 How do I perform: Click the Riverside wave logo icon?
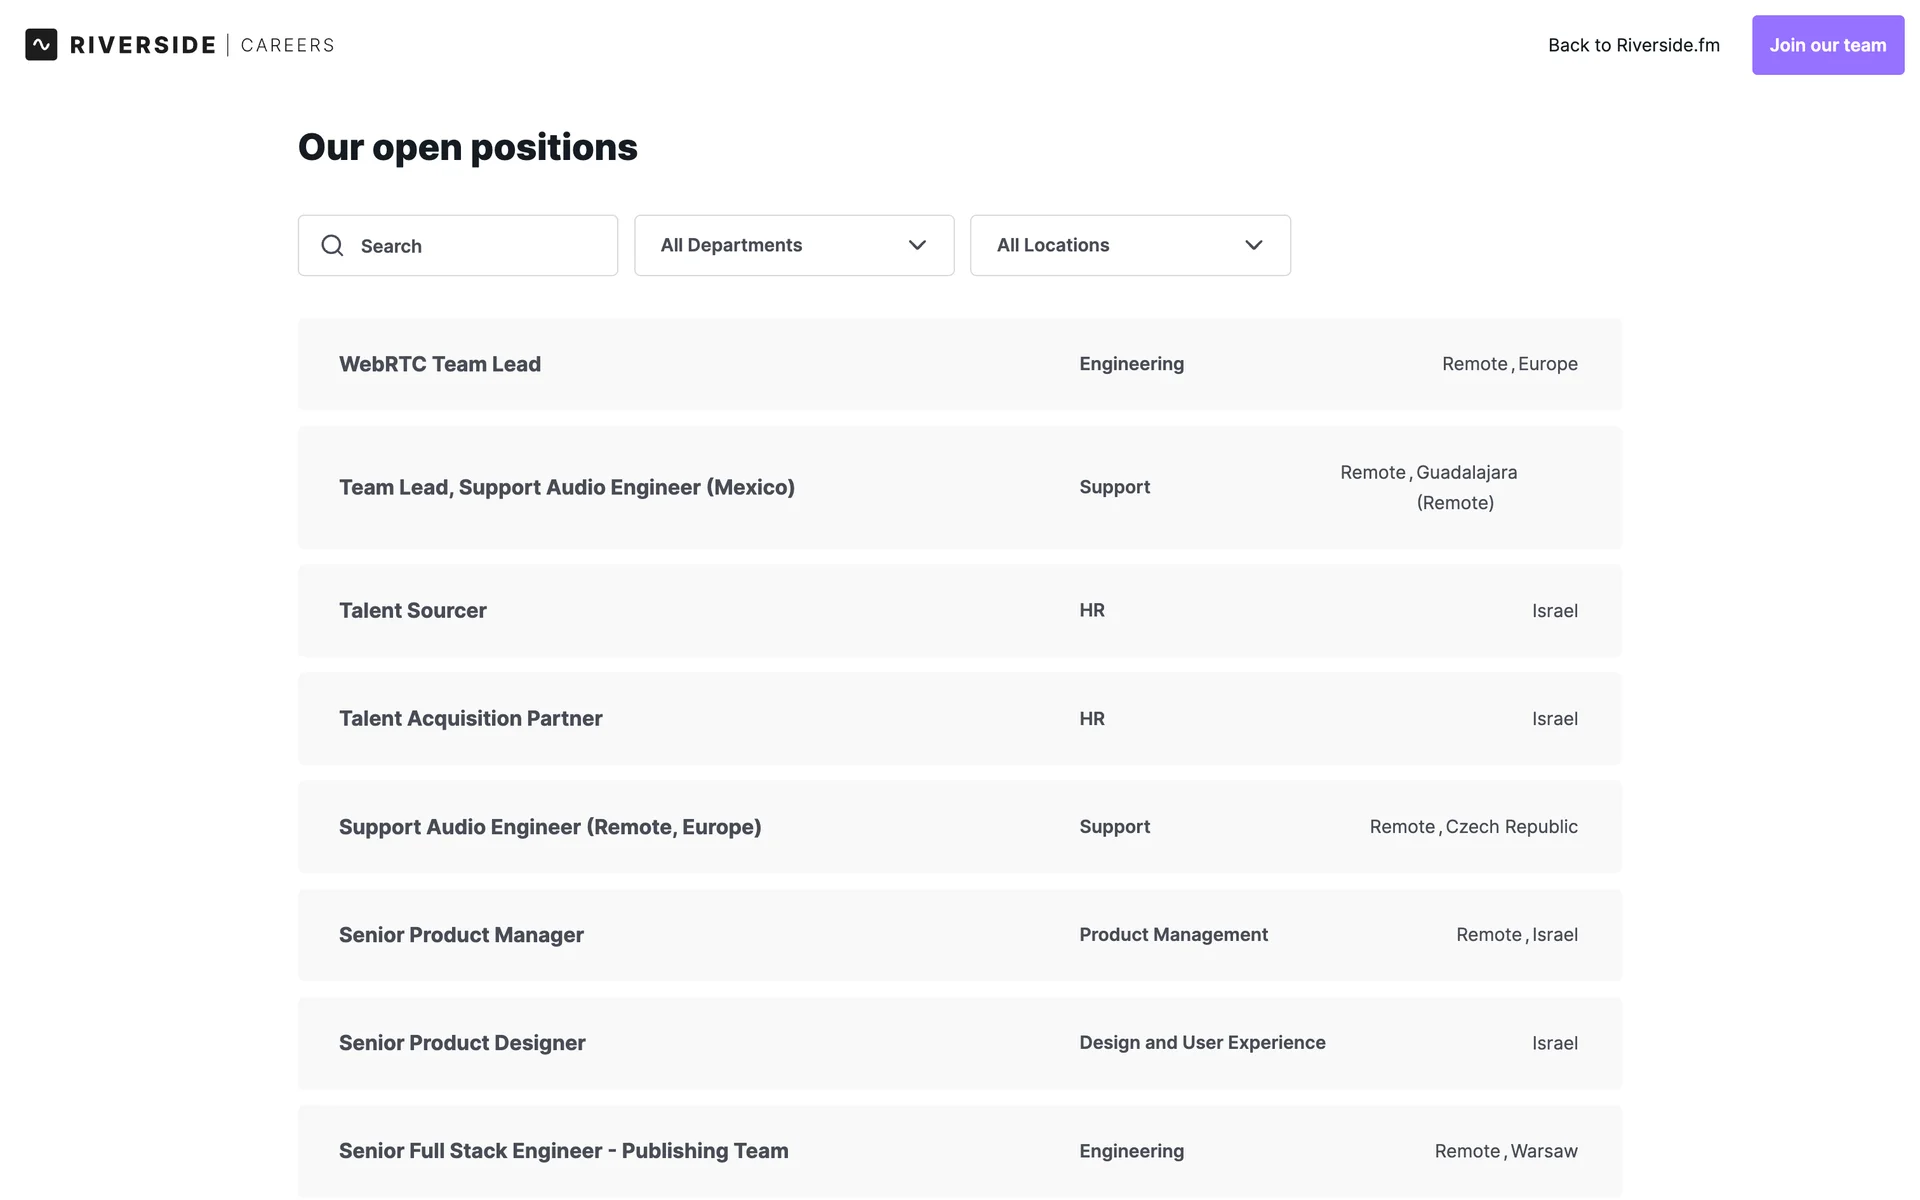41,45
